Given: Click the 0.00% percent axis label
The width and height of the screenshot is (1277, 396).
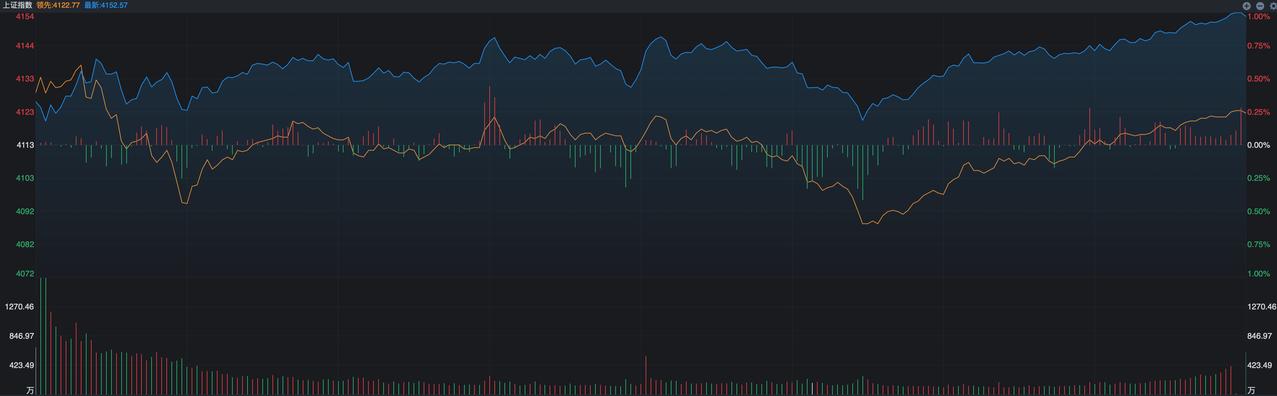Looking at the screenshot, I should click(1259, 145).
